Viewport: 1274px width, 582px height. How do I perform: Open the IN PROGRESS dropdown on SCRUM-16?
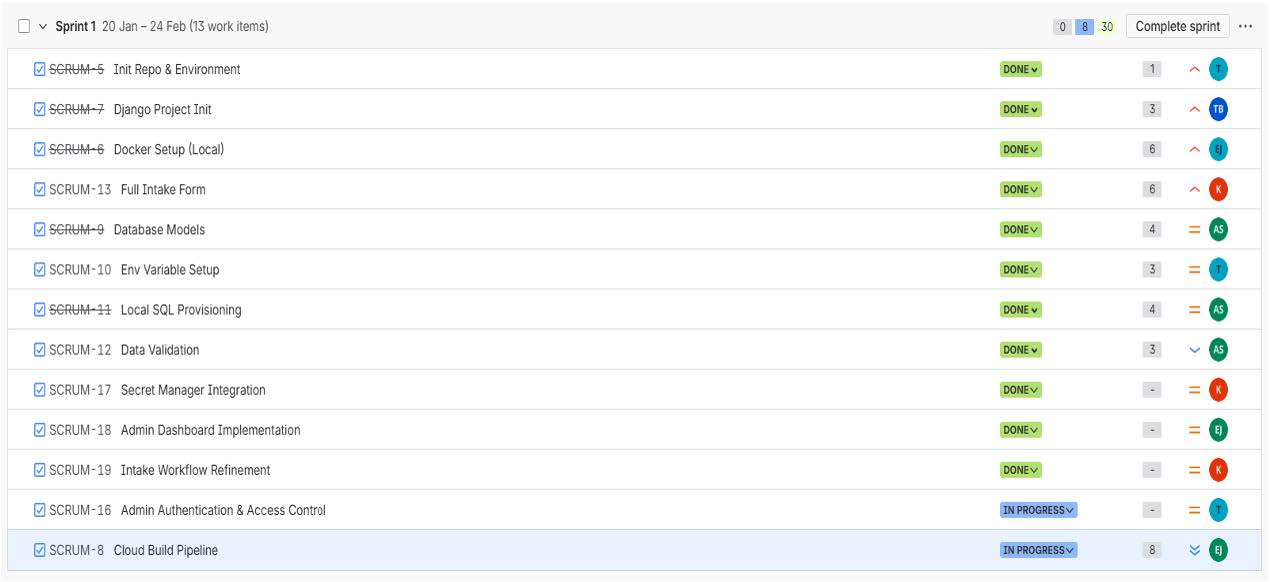click(x=1040, y=508)
